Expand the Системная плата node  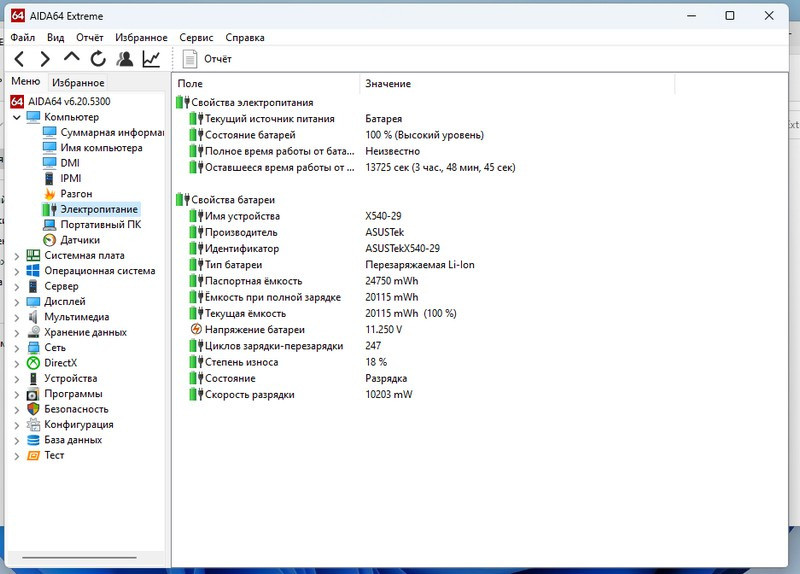pyautogui.click(x=16, y=255)
